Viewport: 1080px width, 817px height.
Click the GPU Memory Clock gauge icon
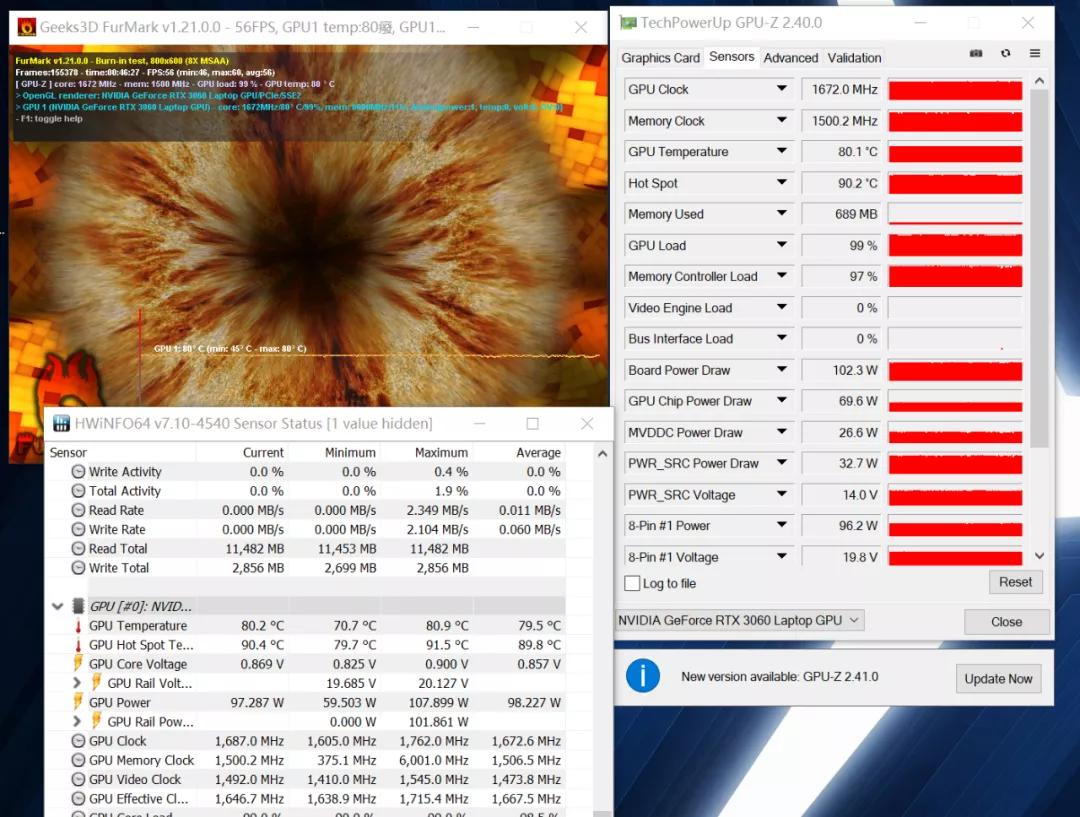click(x=78, y=760)
